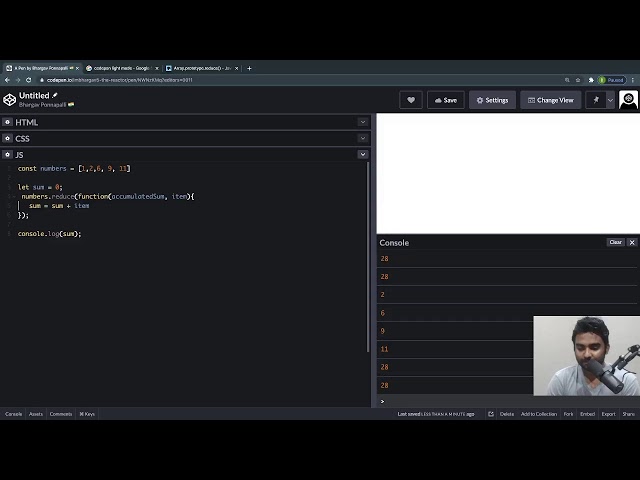Click the 'const numbers' declaration line
The image size is (640, 480).
coord(74,169)
